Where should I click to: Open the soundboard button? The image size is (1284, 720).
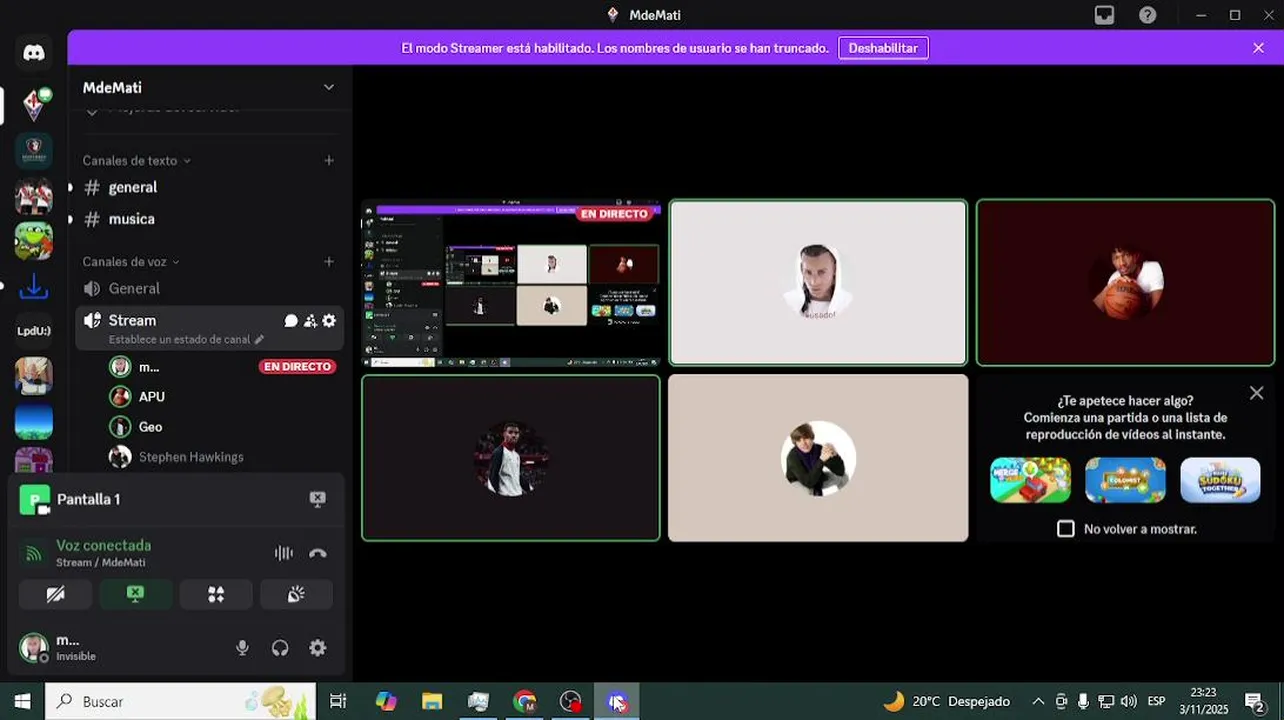296,594
